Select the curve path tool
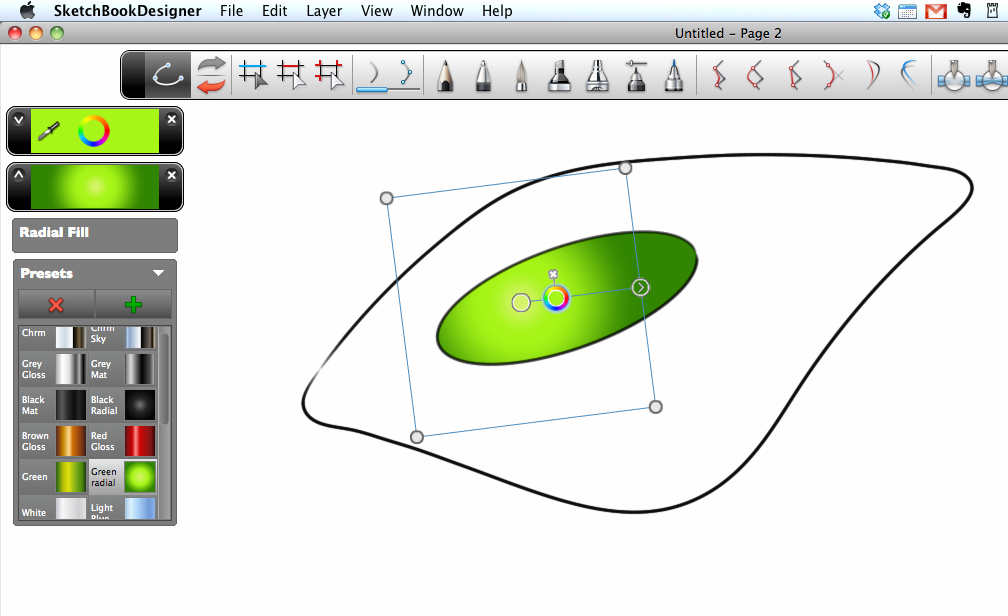 click(167, 76)
